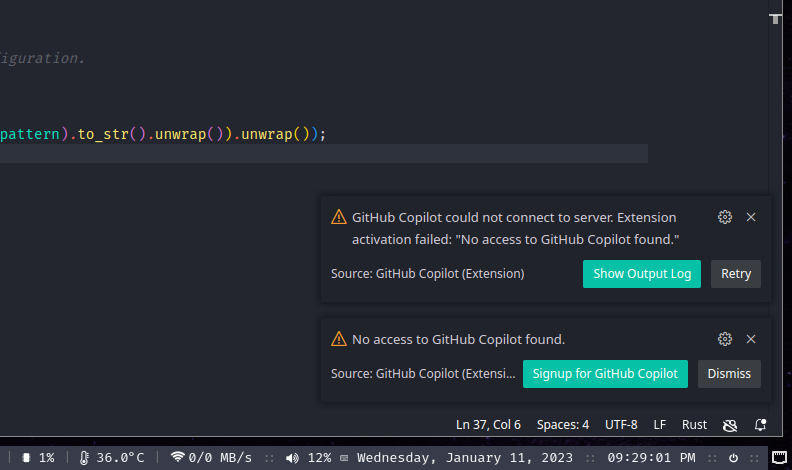Viewport: 792px width, 470px height.
Task: Close the 'could not connect to server' notification
Action: pyautogui.click(x=751, y=217)
